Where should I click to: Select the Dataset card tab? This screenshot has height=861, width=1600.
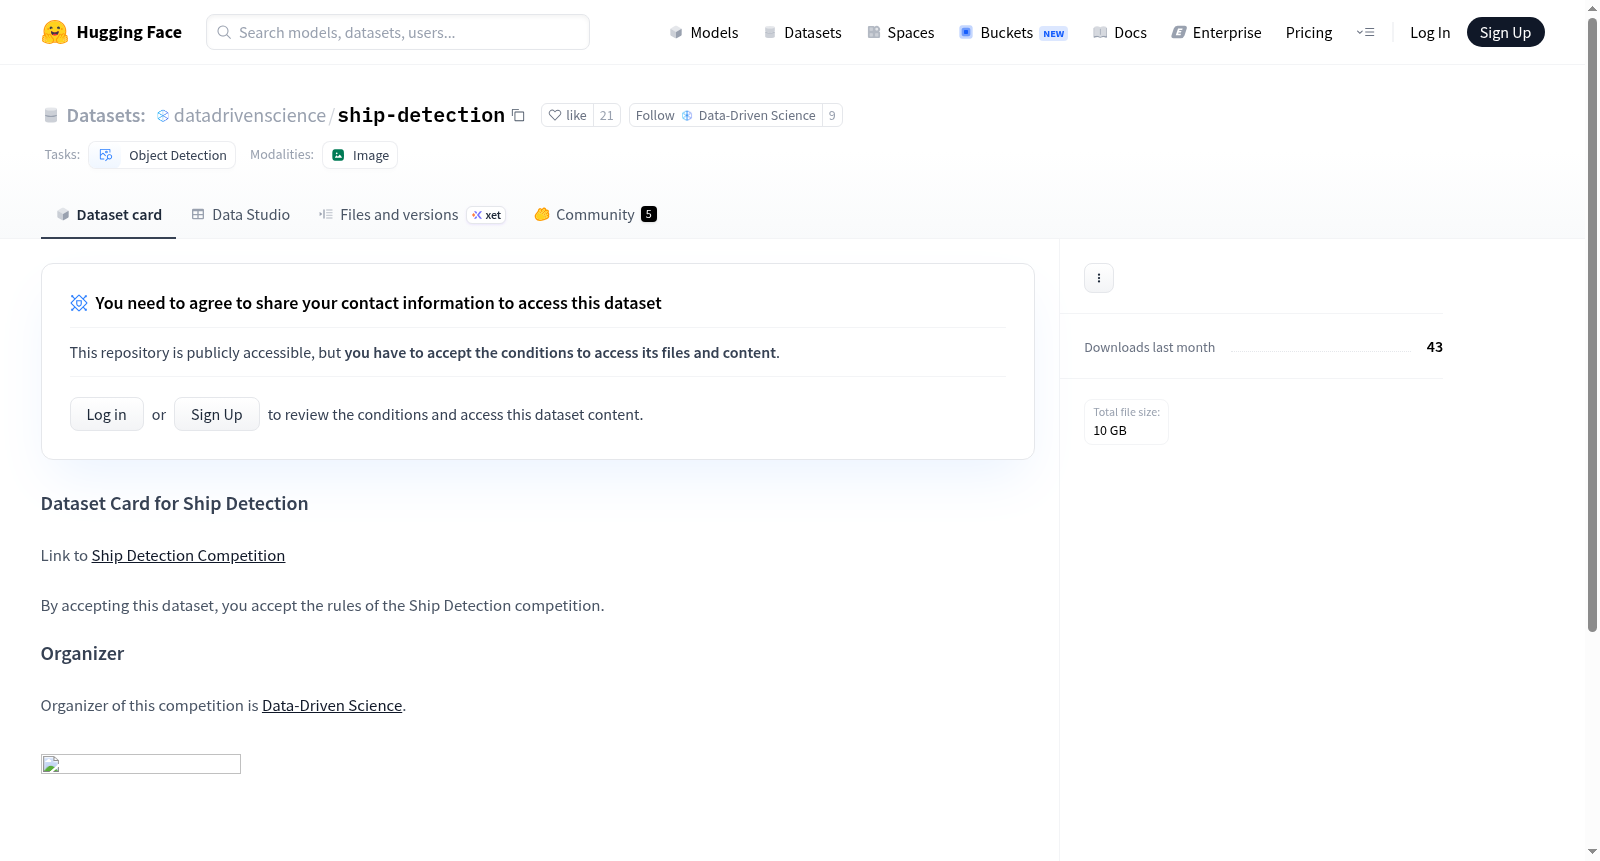click(x=108, y=215)
